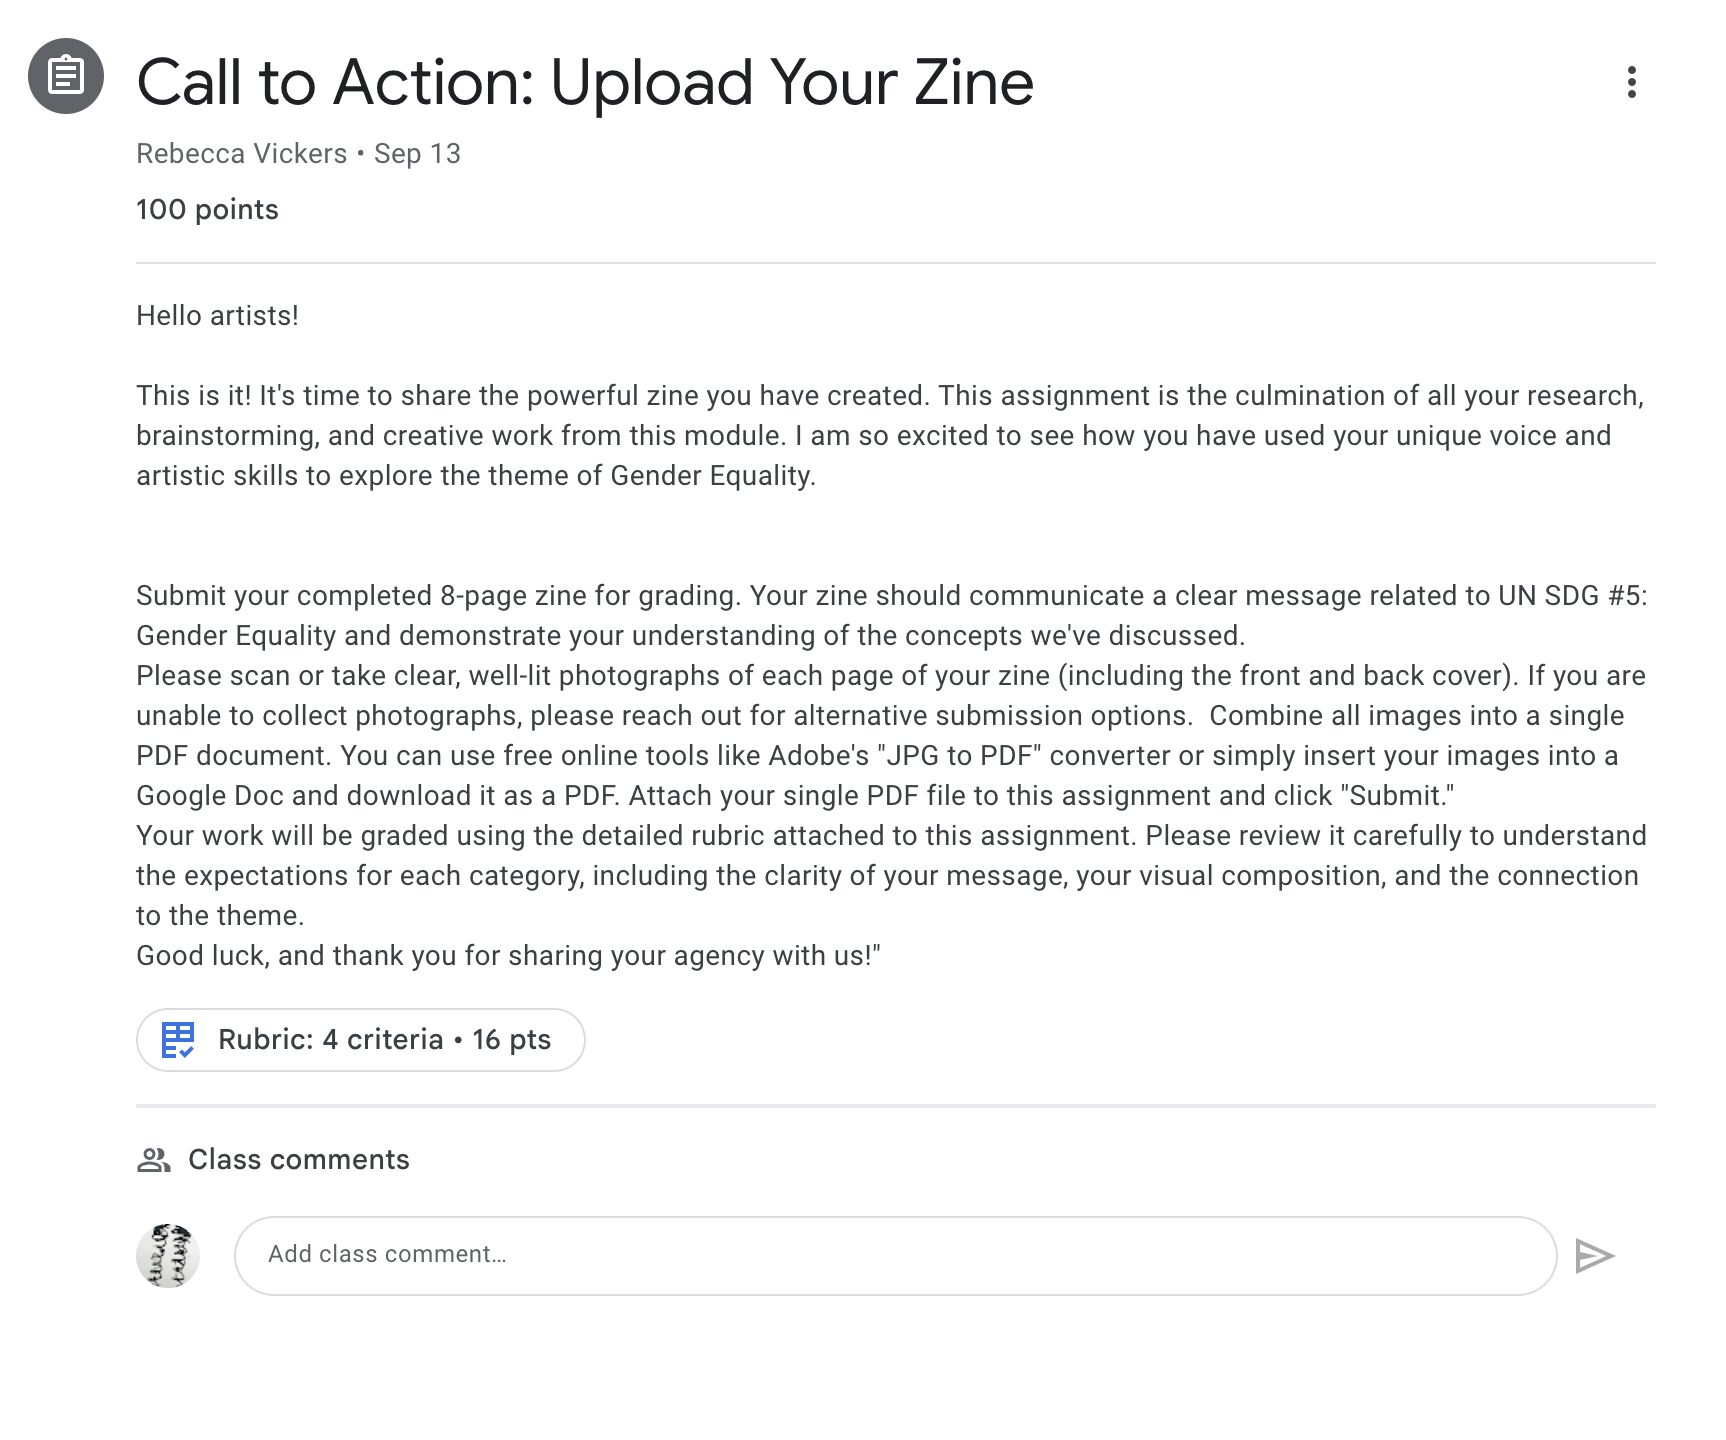Click the Submit your completed 8-page zine line
Screen dimensions: 1726x1440
tap(891, 596)
